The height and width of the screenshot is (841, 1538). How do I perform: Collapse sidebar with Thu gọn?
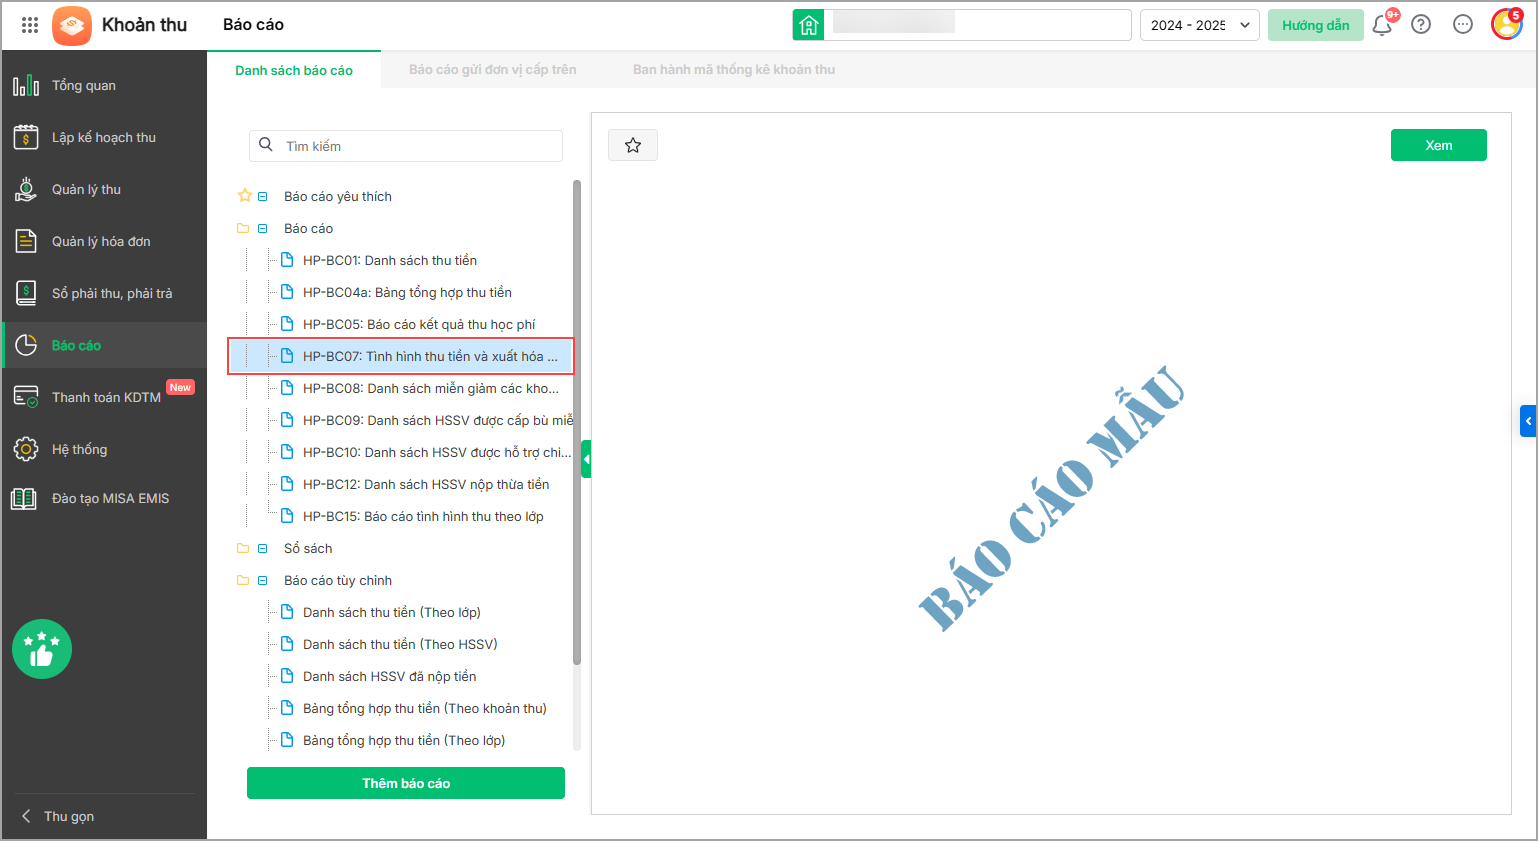click(x=59, y=816)
